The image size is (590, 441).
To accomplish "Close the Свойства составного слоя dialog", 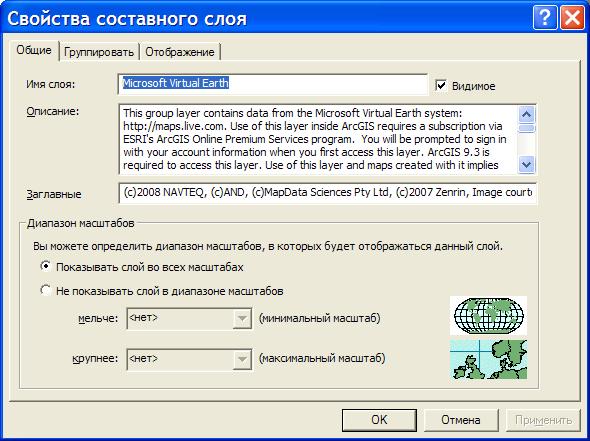I will tap(572, 18).
